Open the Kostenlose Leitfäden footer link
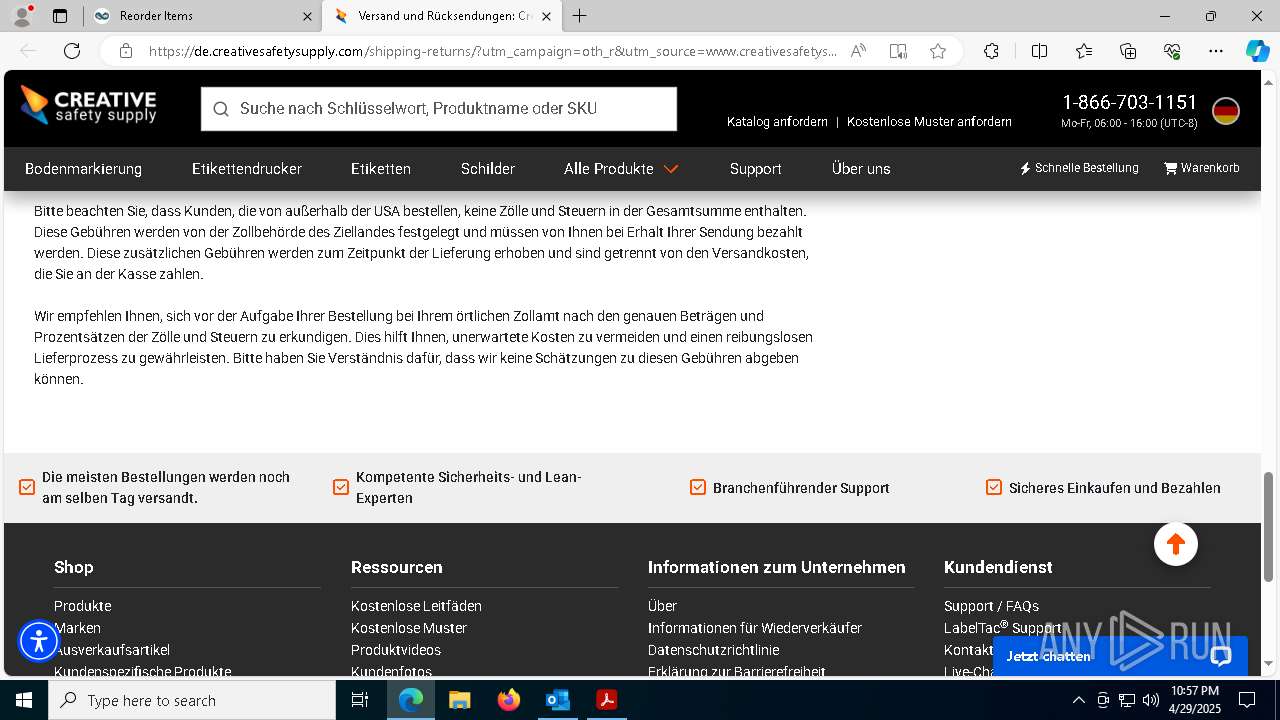Viewport: 1280px width, 720px height. [x=416, y=606]
